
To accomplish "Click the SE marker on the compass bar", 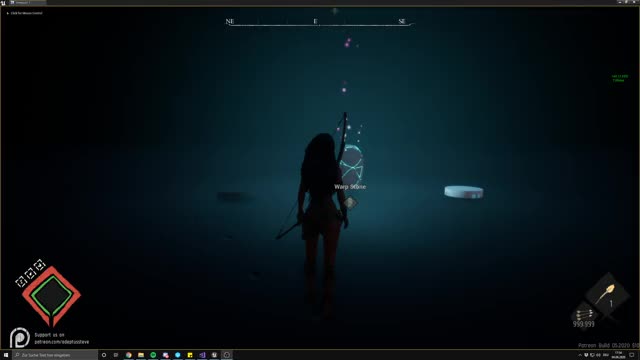I will [x=402, y=21].
